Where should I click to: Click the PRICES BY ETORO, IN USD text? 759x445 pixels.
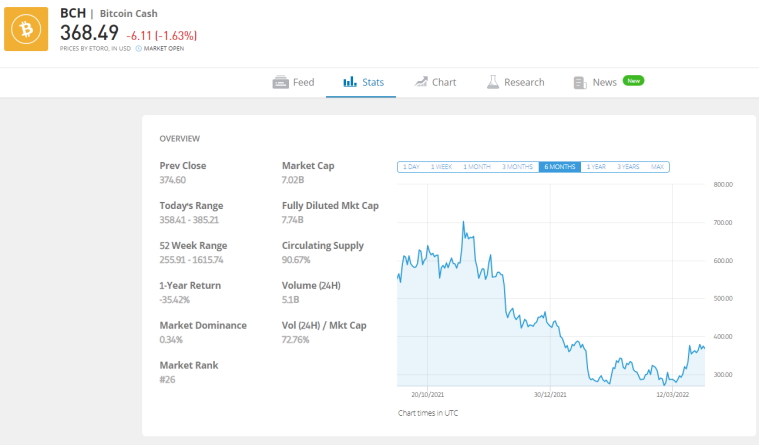pyautogui.click(x=95, y=48)
